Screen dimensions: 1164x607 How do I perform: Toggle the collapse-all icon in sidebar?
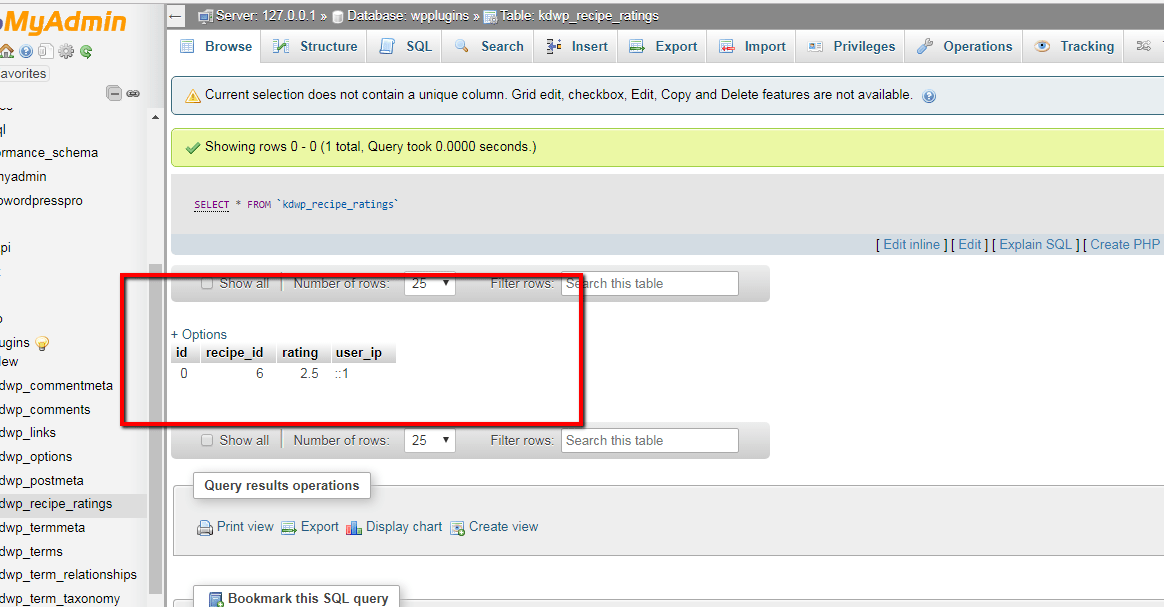(x=114, y=92)
